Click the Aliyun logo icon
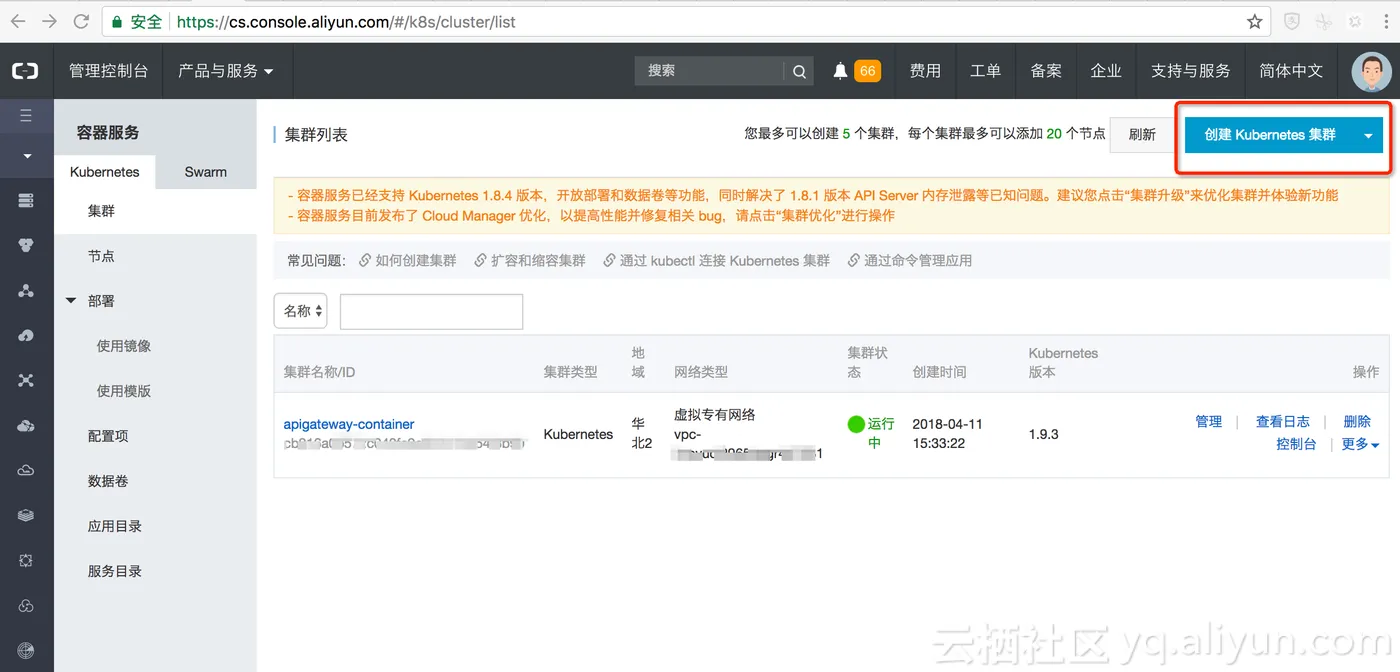 coord(25,71)
